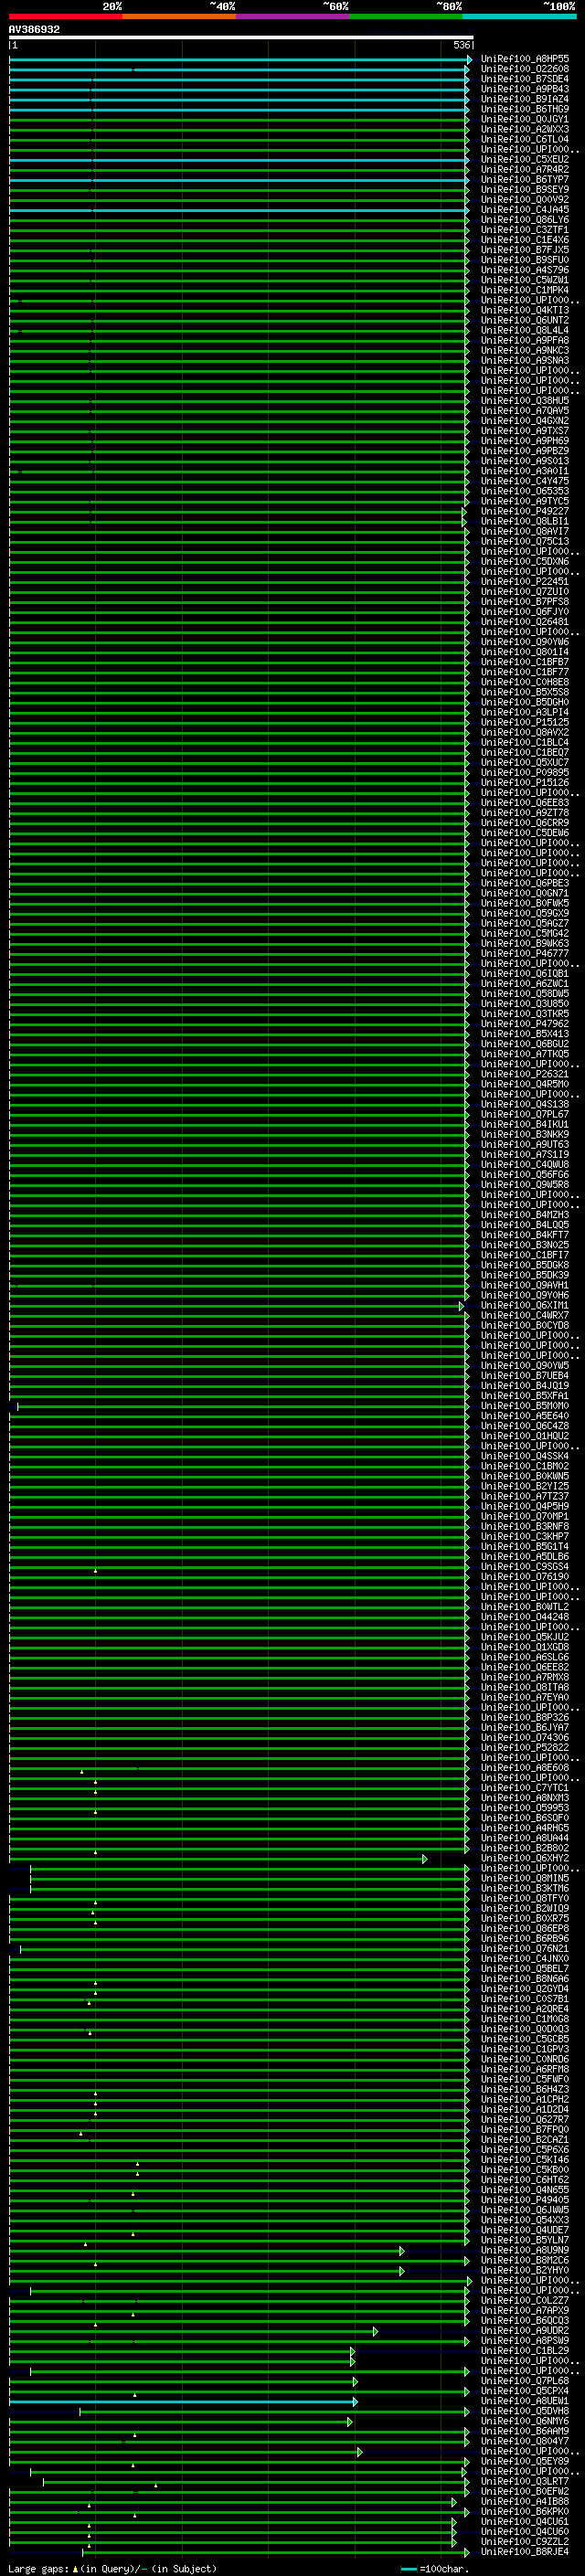The height and width of the screenshot is (2576, 585).
Task: Click the UniRef100_P49227 hit label
Action: (524, 511)
